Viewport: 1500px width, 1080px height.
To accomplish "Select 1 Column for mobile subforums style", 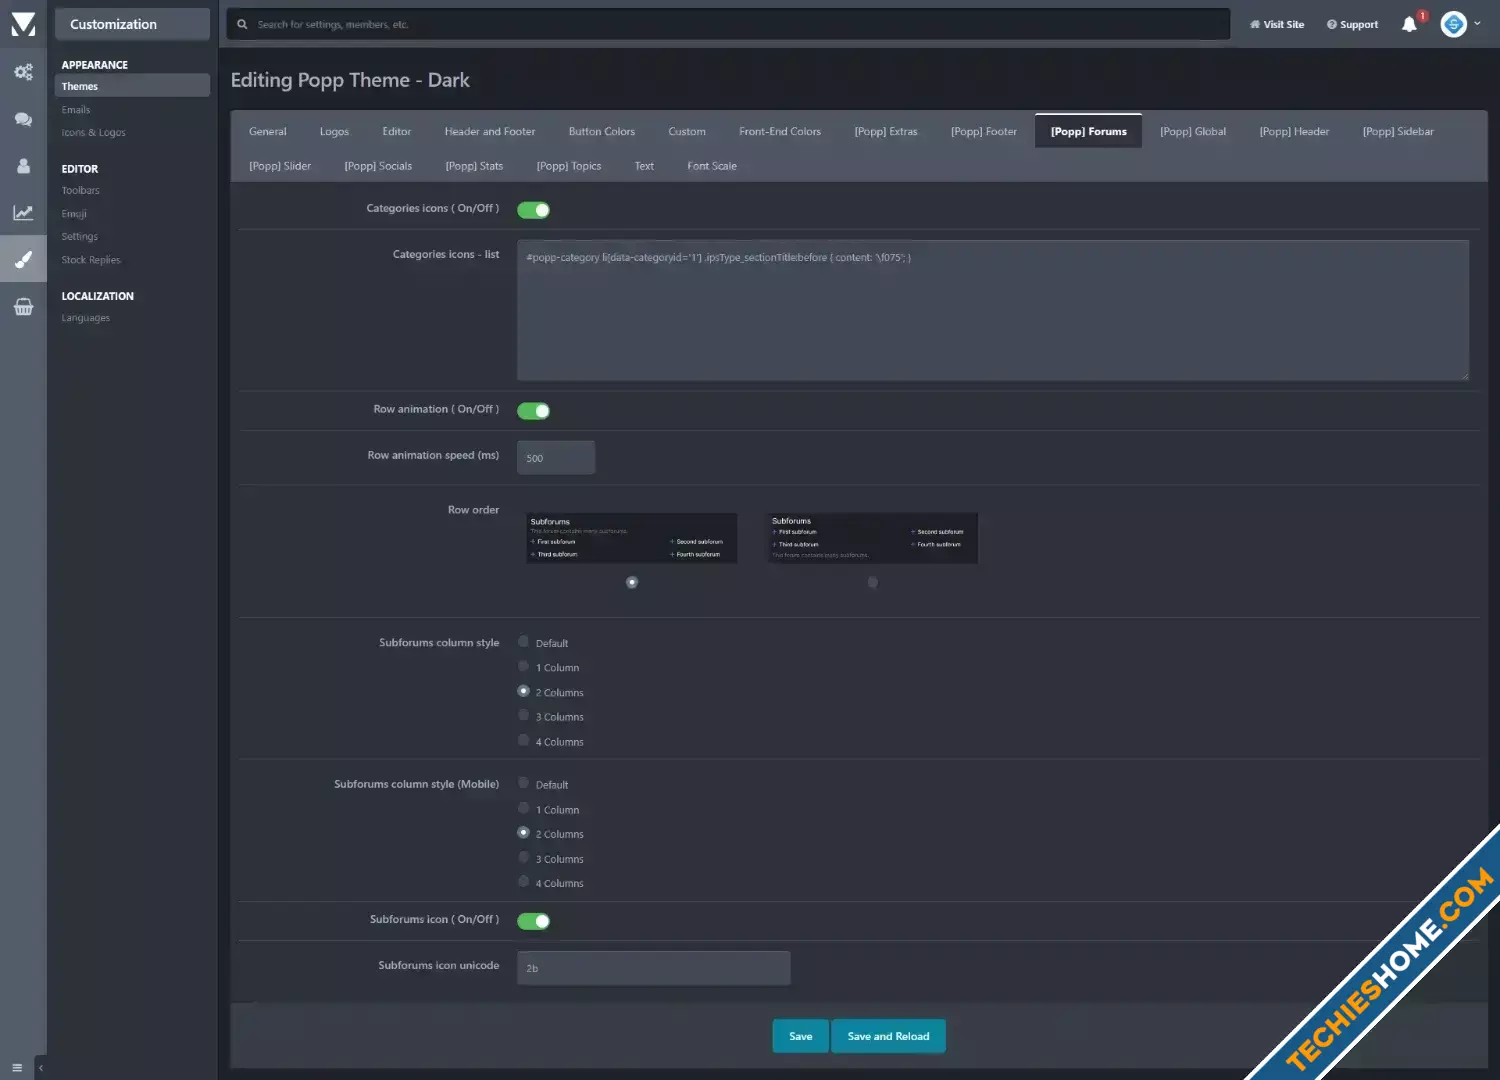I will (523, 808).
